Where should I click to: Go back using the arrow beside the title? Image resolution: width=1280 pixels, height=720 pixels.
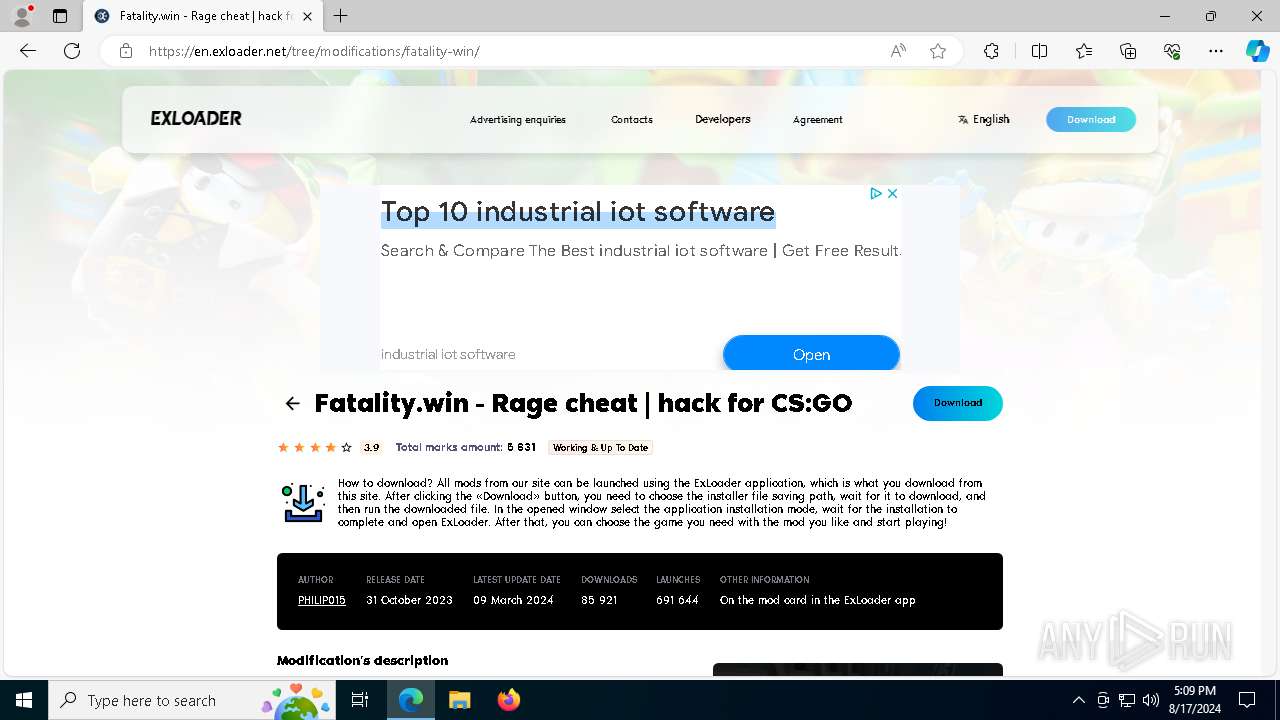[x=292, y=403]
